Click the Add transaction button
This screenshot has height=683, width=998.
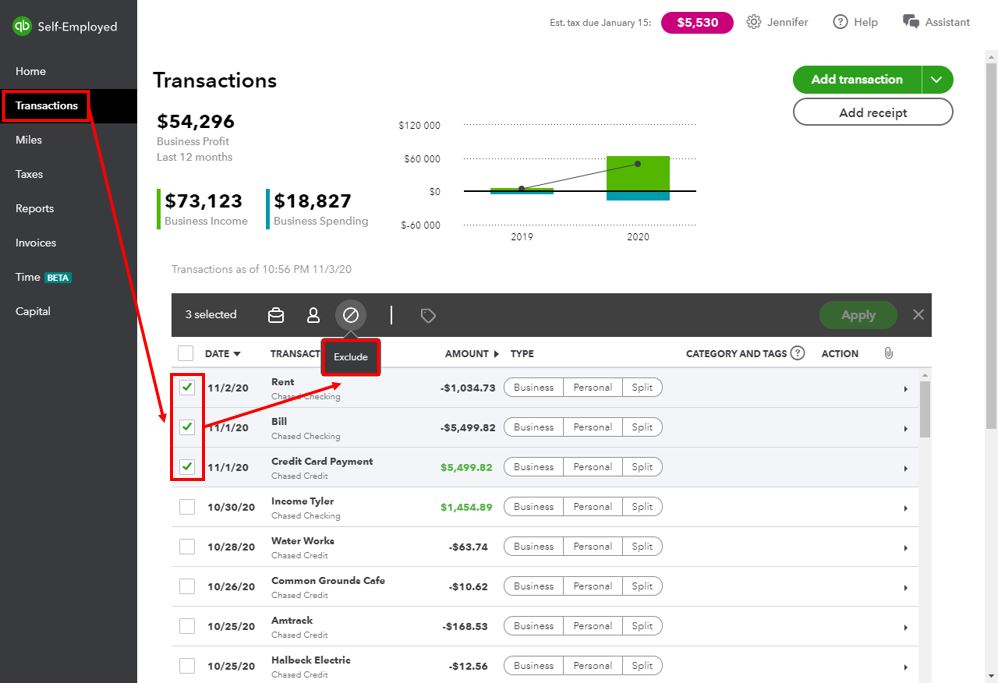pos(857,80)
